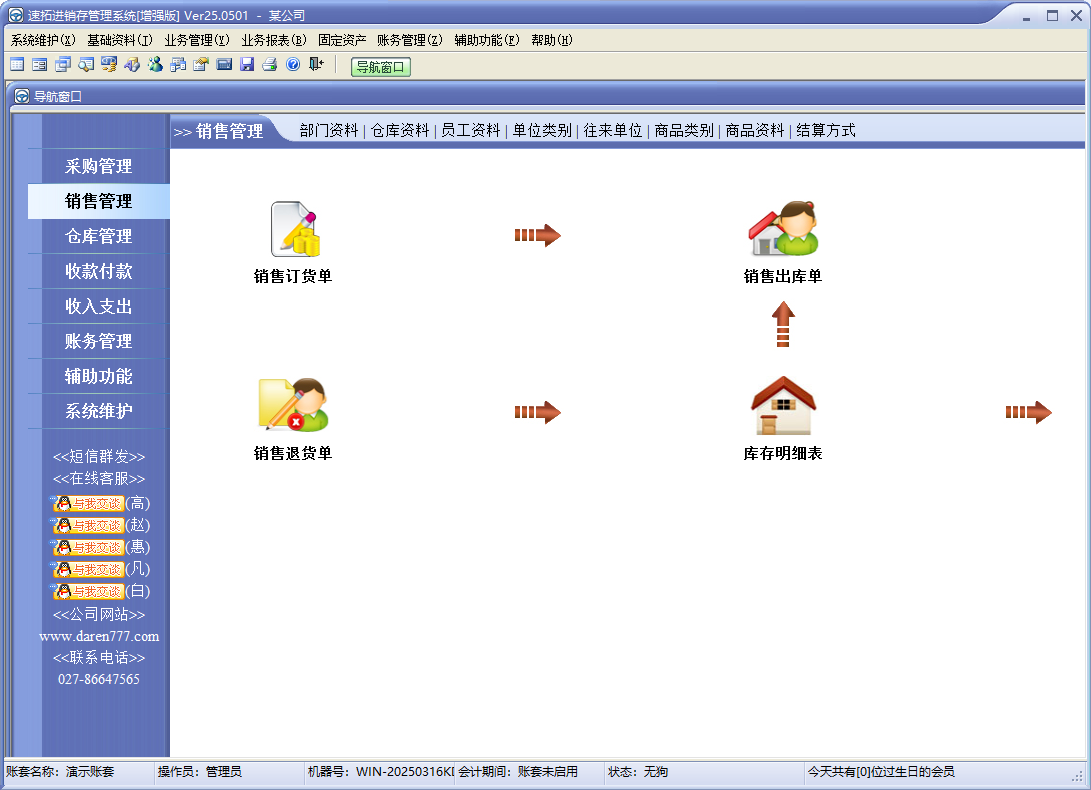Open the calculator from the toolbar
Image resolution: width=1091 pixels, height=790 pixels.
point(224,65)
